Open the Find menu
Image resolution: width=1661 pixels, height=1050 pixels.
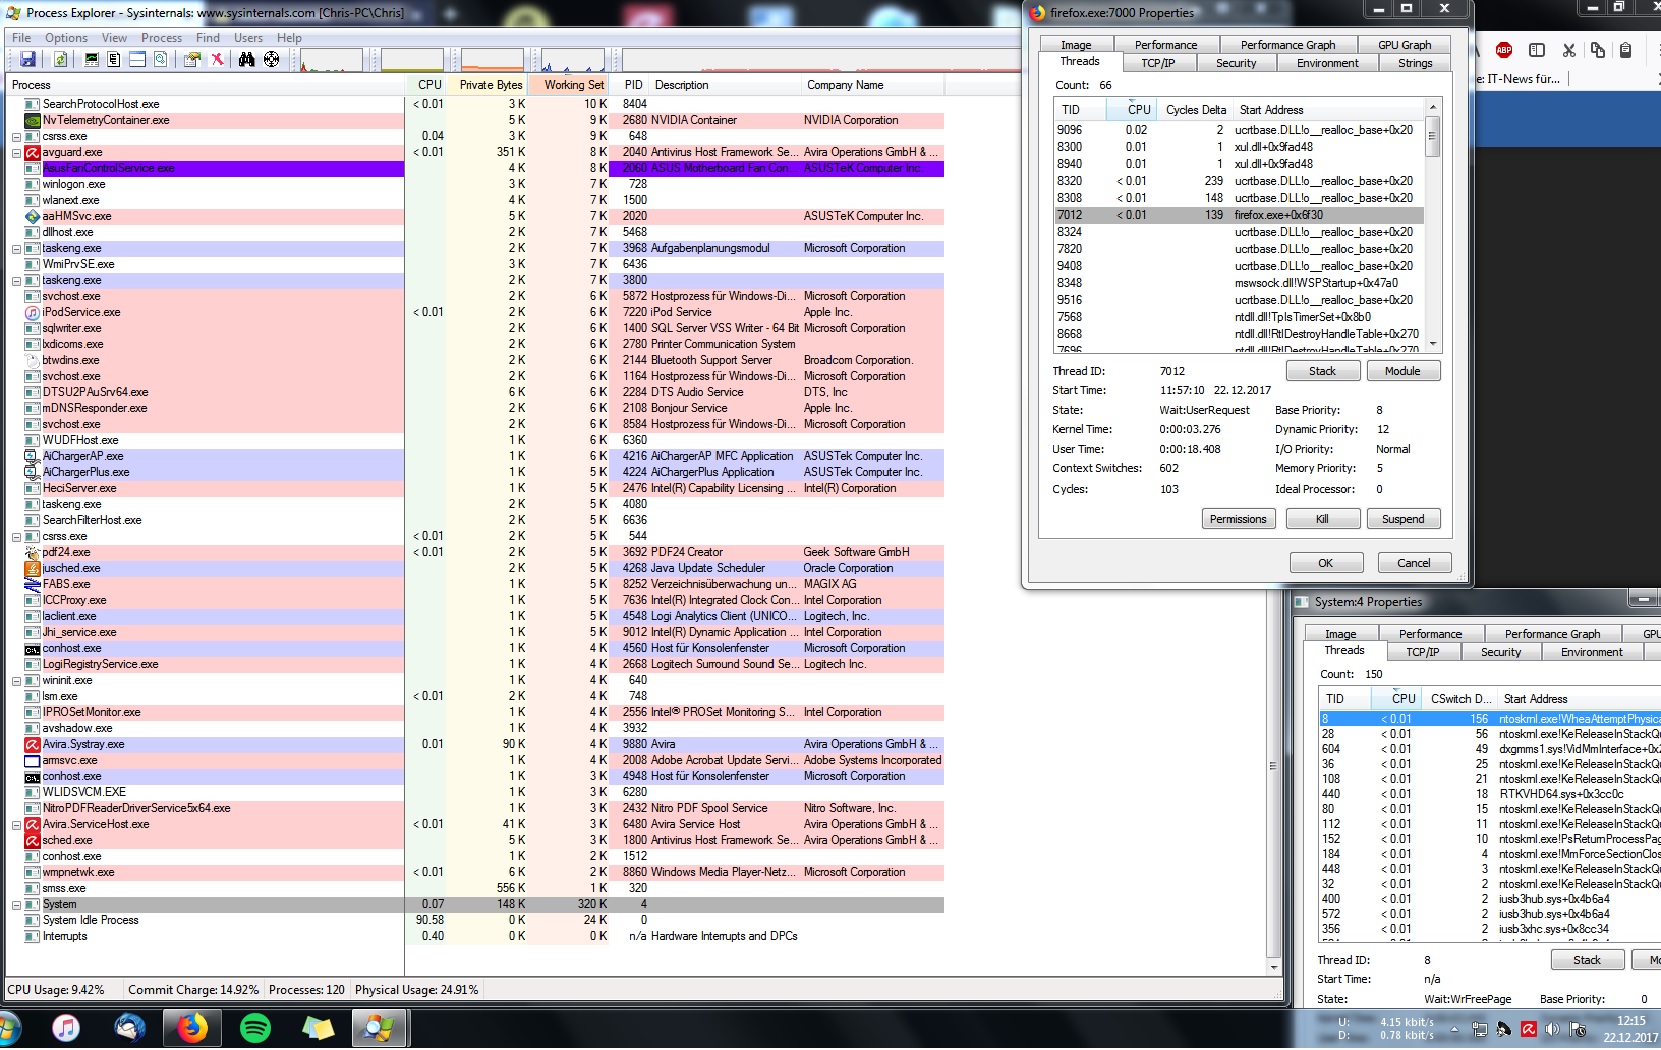pyautogui.click(x=208, y=38)
